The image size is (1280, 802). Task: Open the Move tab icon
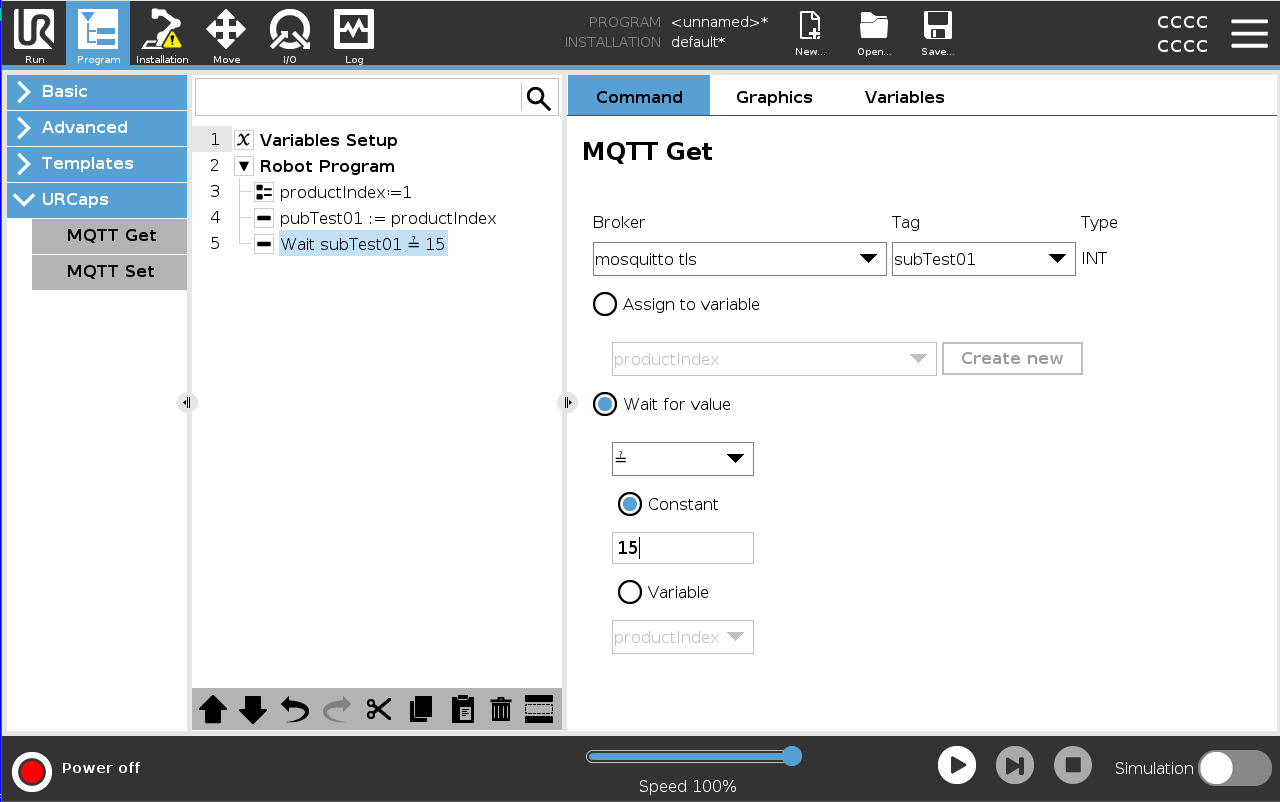click(x=226, y=34)
